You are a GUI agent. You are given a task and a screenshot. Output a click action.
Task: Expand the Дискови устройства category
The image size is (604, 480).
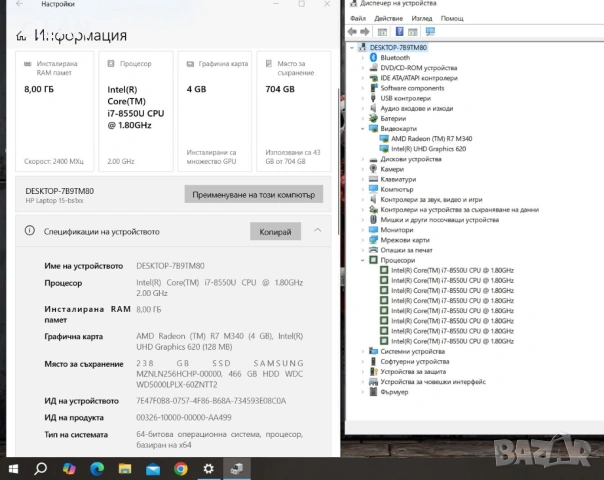point(362,159)
